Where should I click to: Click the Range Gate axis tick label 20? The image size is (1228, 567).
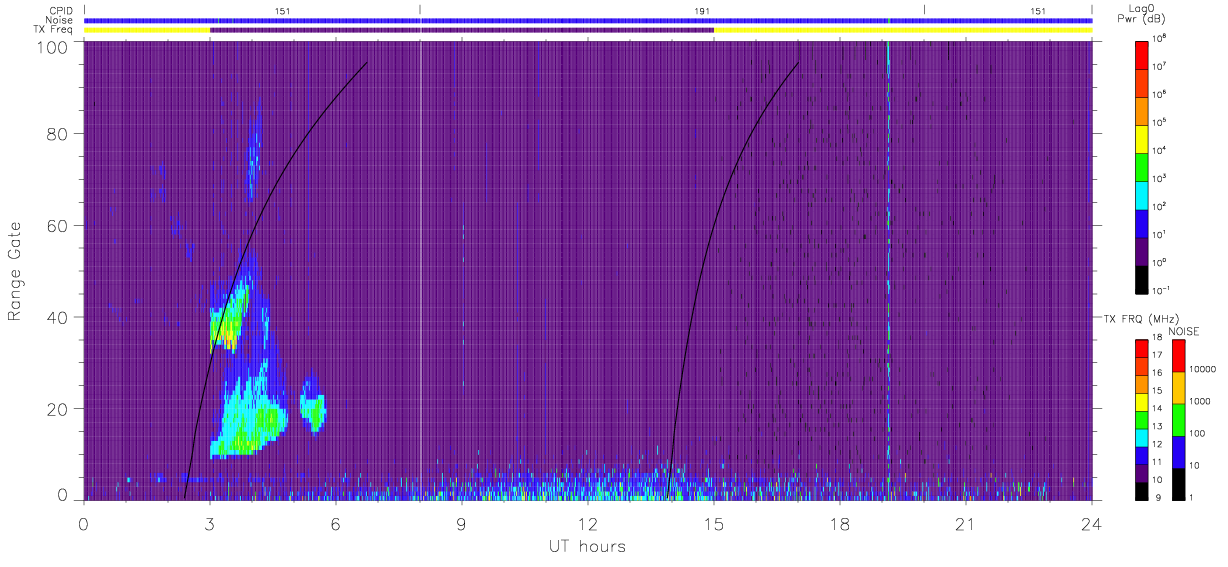pos(58,409)
